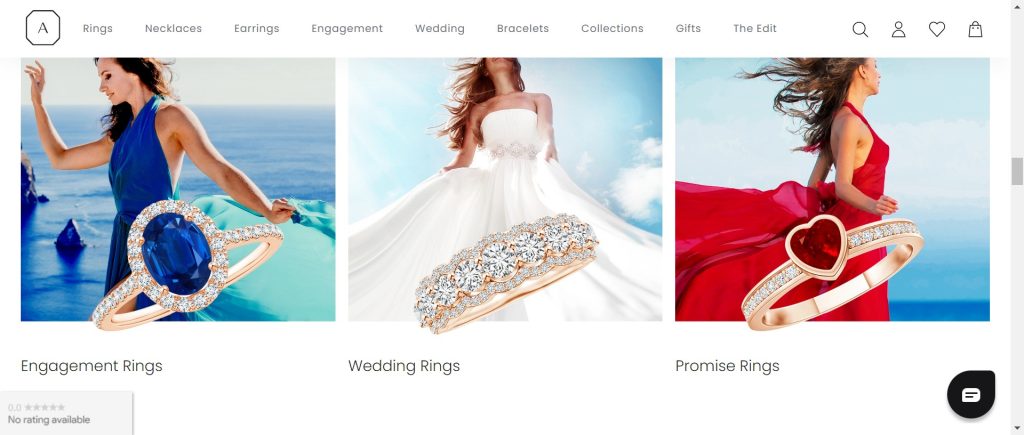
Task: Open the Necklaces menu
Action: click(173, 29)
